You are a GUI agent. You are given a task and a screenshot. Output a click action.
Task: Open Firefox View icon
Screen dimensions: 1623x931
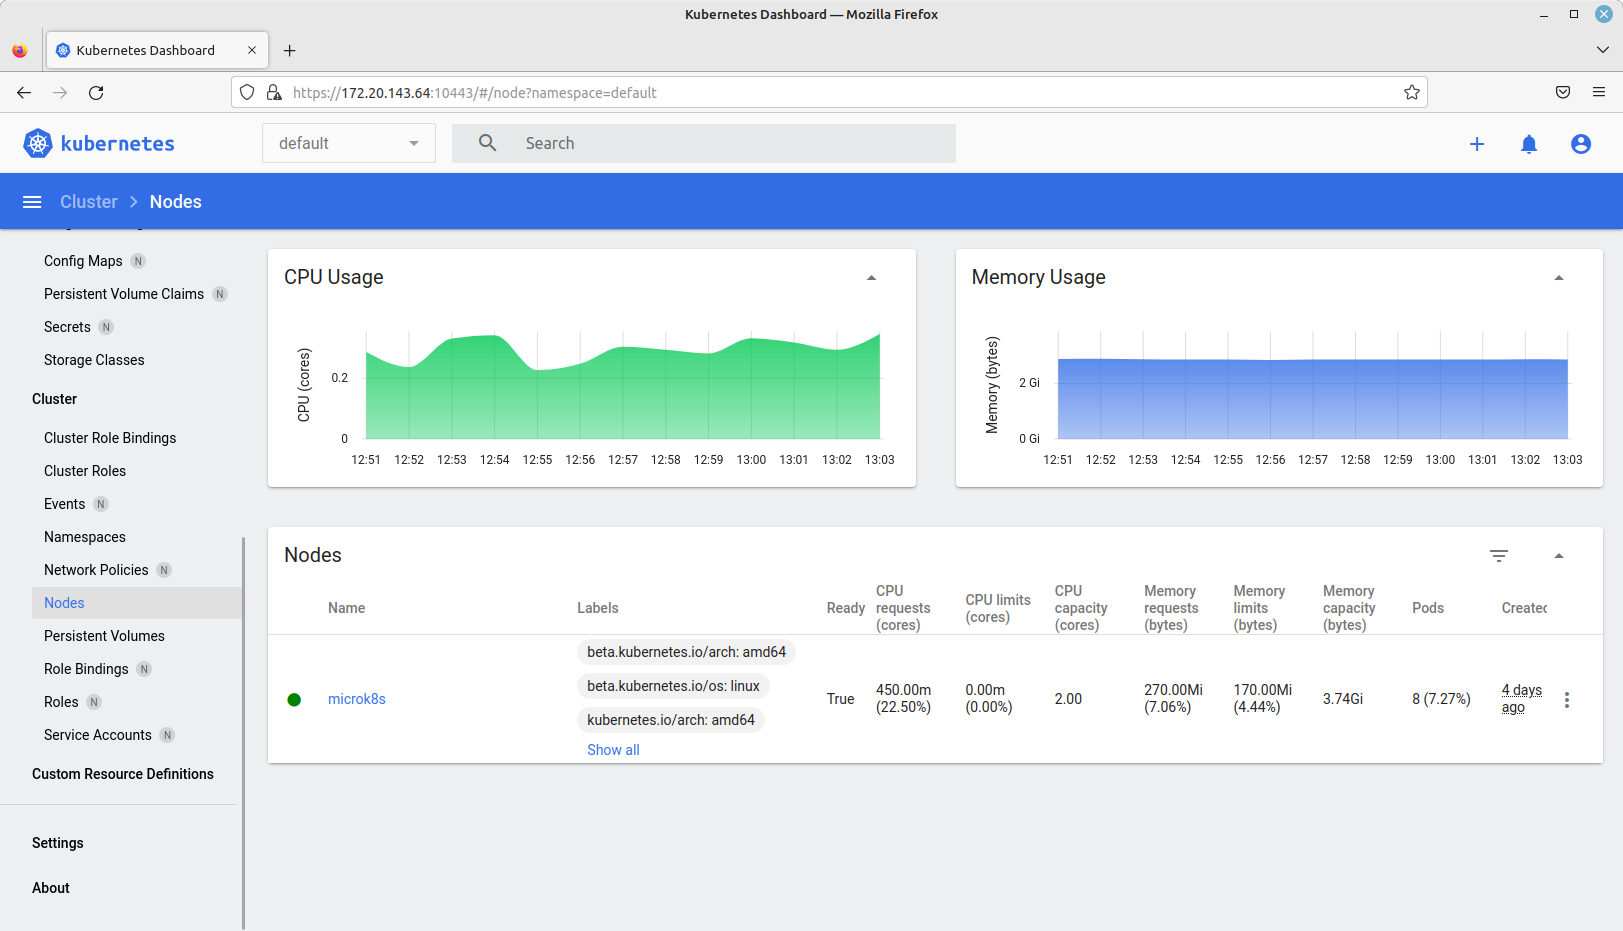click(20, 50)
